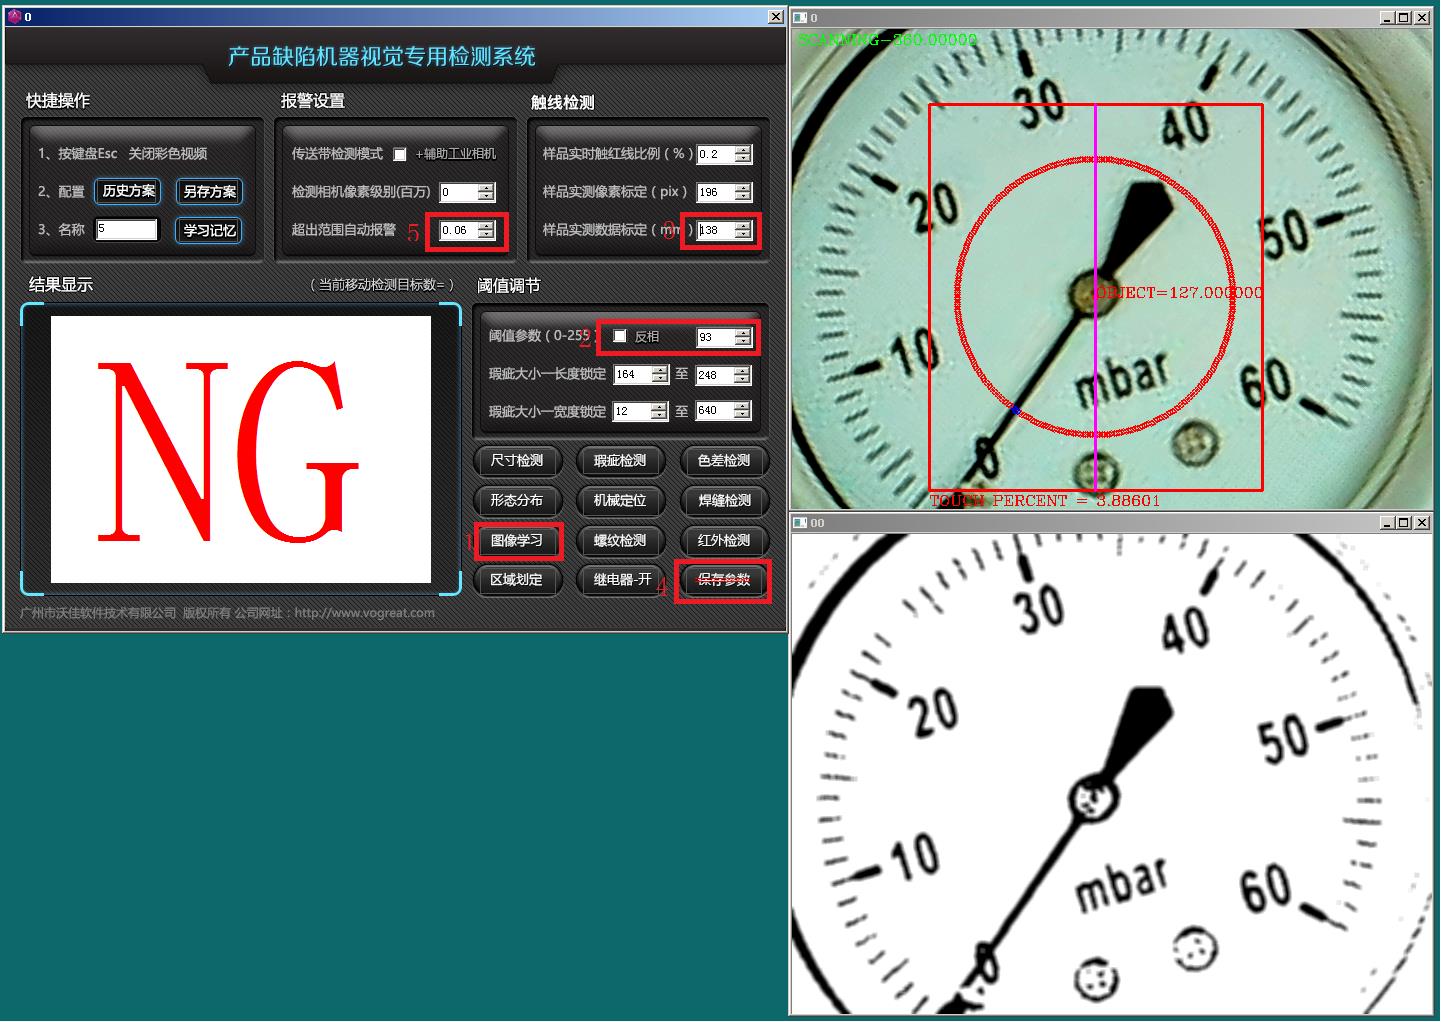The image size is (1451, 1022).
Task: Click the company URL www.vogreat.com text
Action: coord(365,613)
